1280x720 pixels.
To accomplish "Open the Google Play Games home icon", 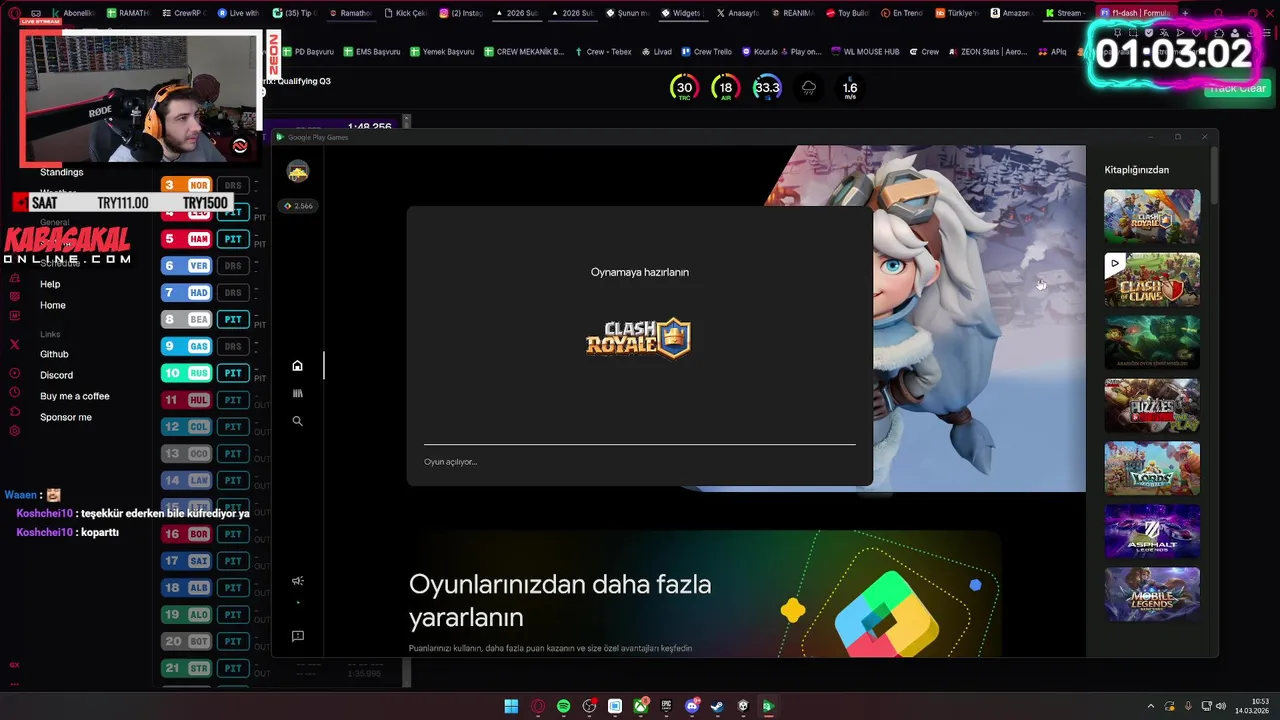I will click(x=297, y=366).
